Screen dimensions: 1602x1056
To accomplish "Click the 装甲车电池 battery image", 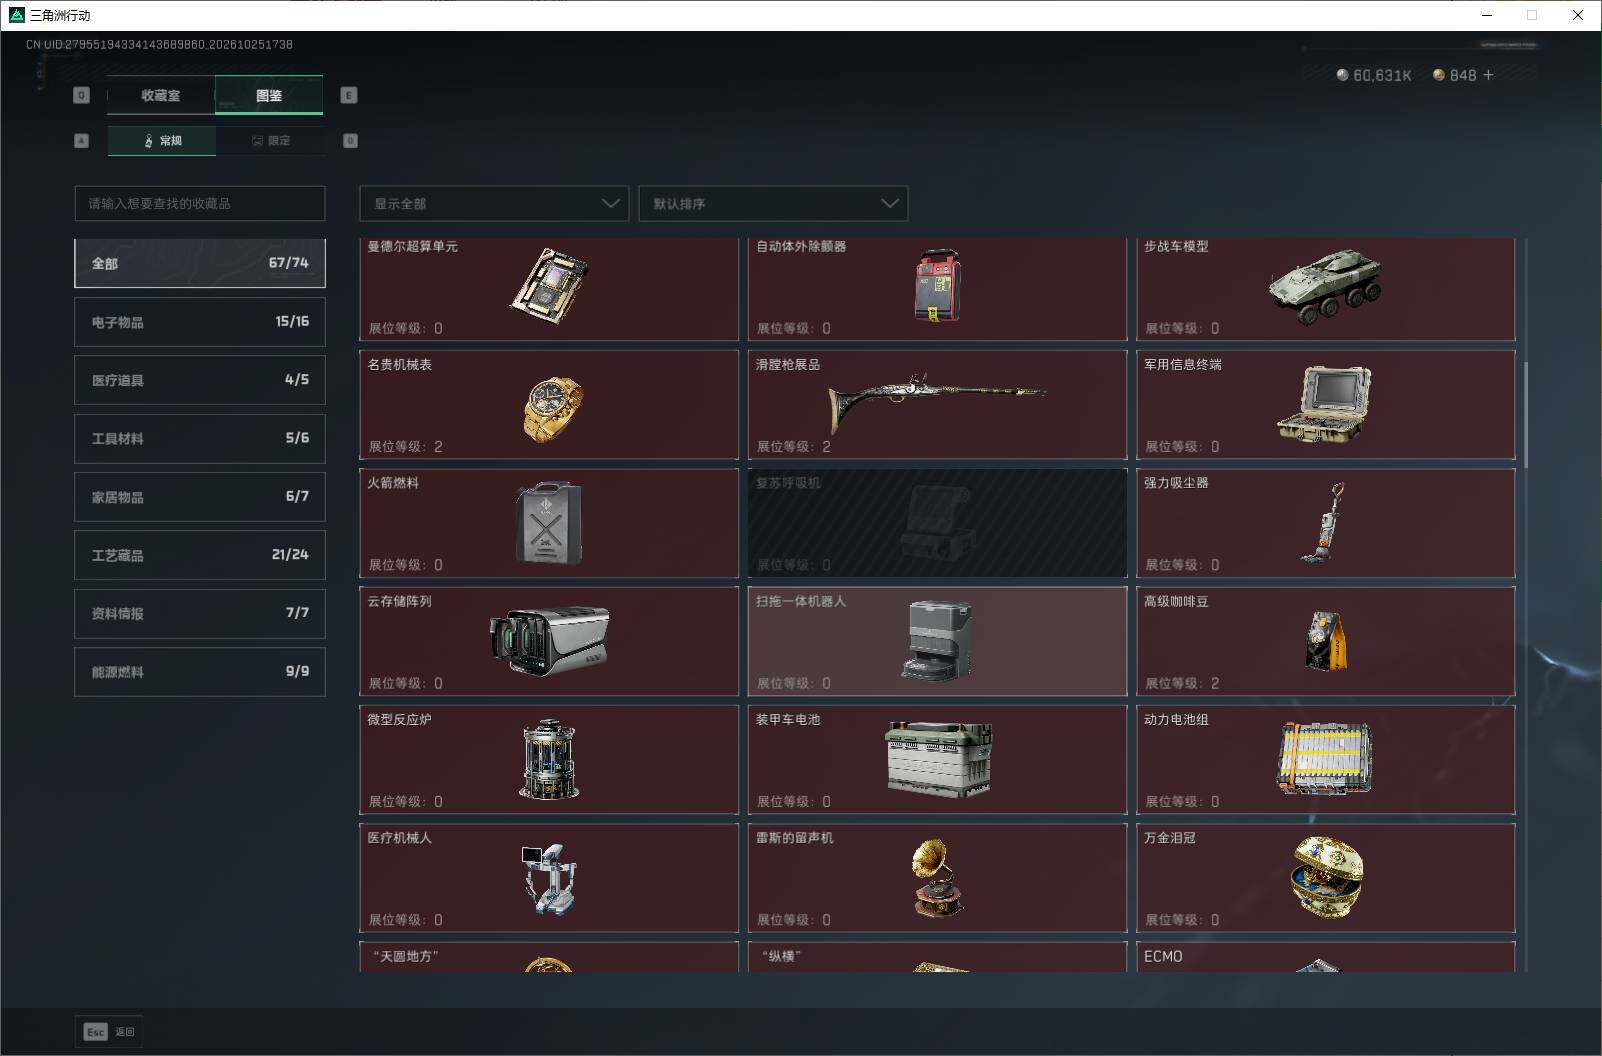I will coord(938,759).
